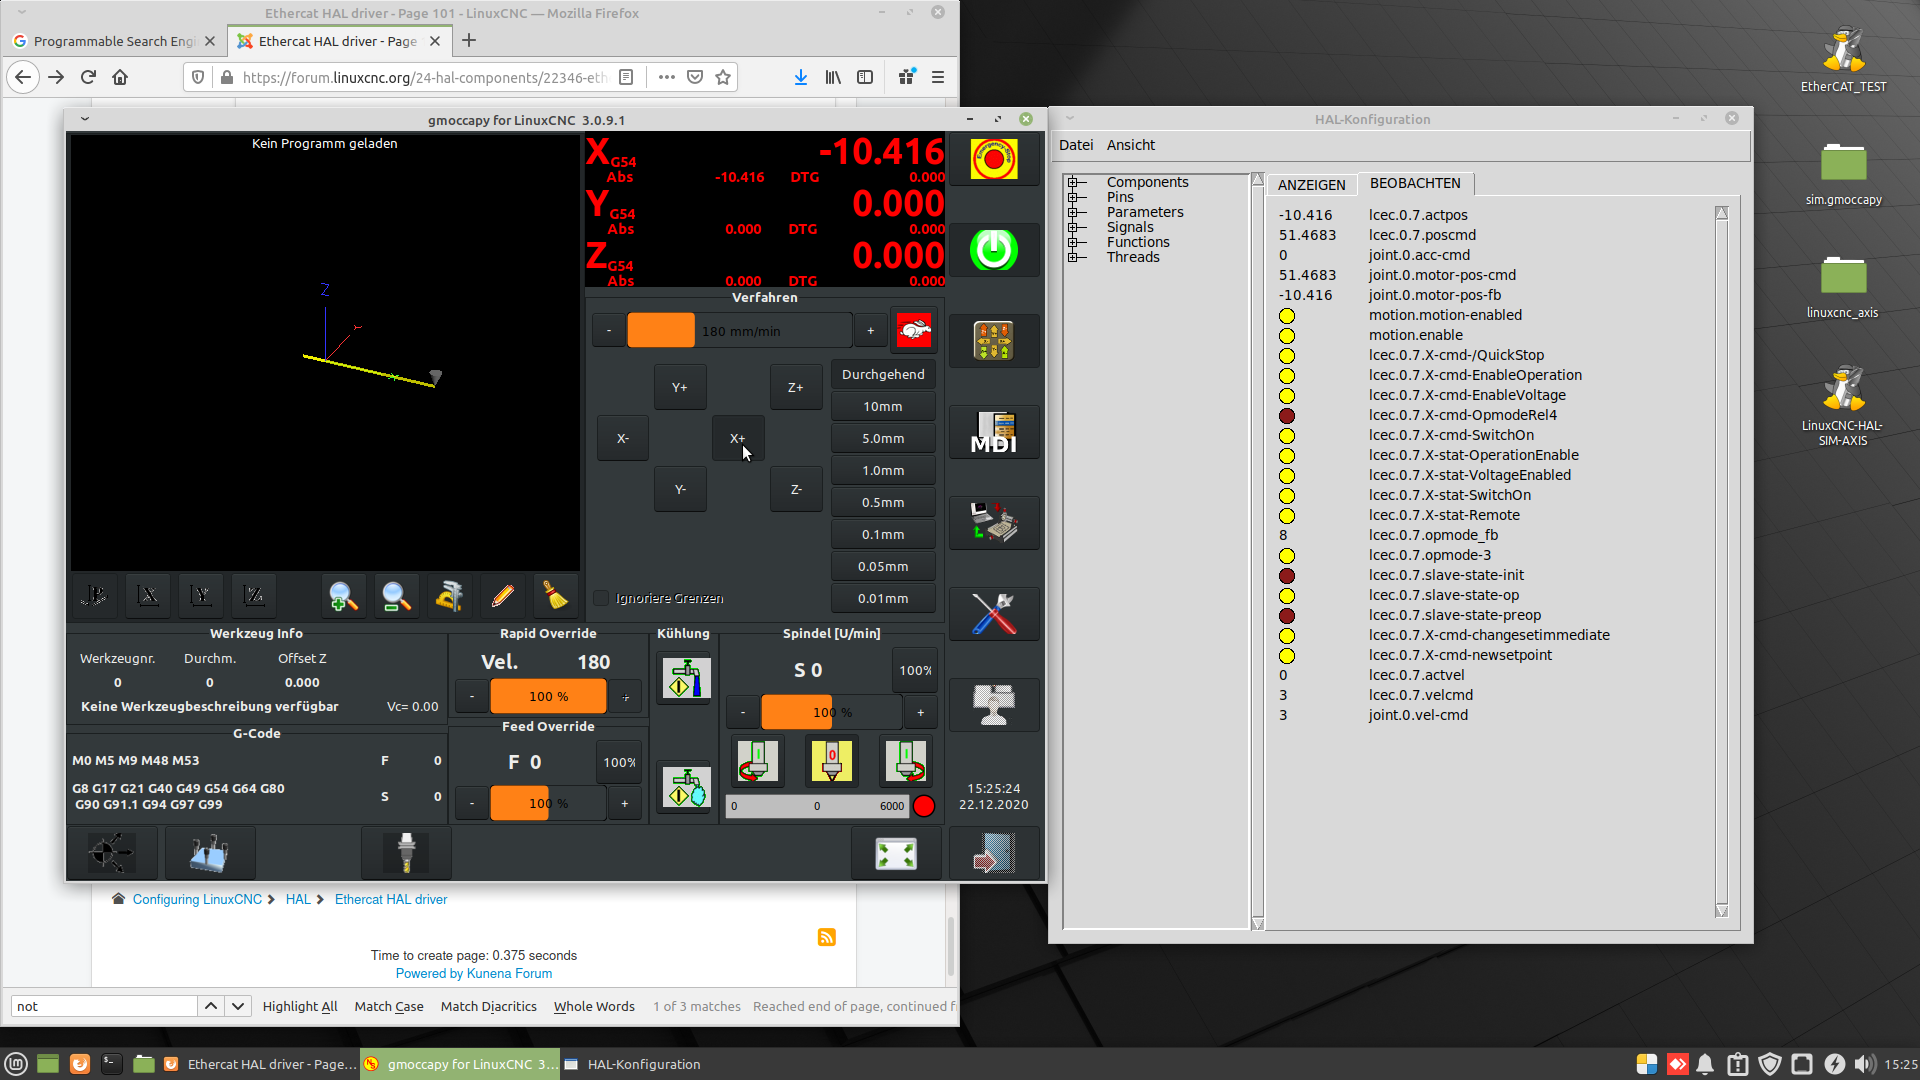
Task: Open the homing options icon in bottom bar
Action: (x=111, y=854)
